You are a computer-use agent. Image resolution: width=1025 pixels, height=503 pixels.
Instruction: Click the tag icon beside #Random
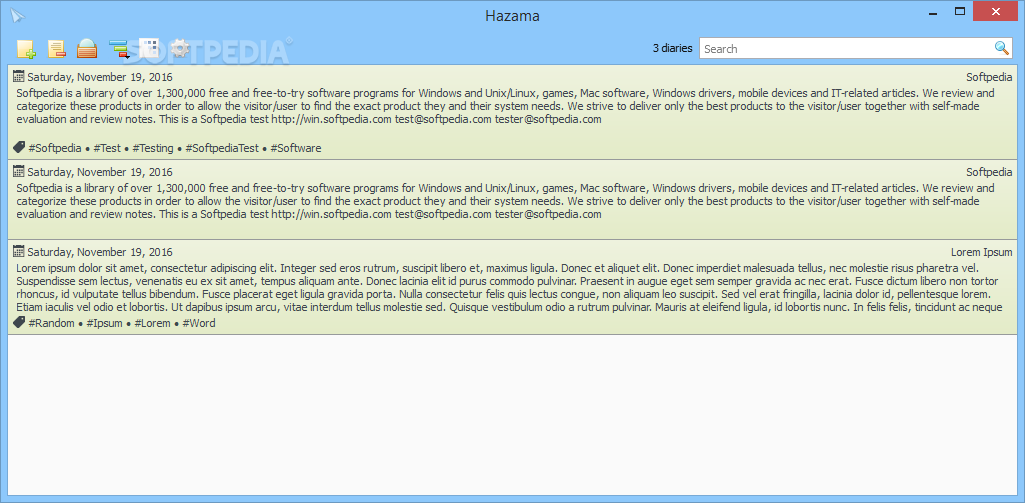pyautogui.click(x=19, y=322)
